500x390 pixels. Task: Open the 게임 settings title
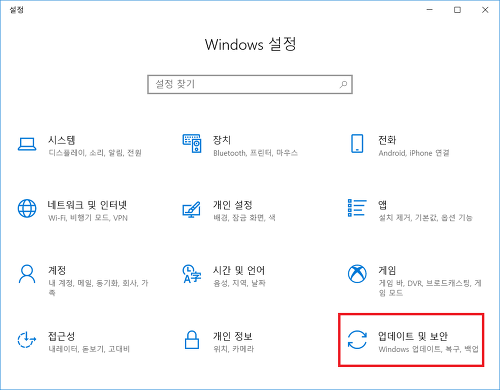click(387, 270)
